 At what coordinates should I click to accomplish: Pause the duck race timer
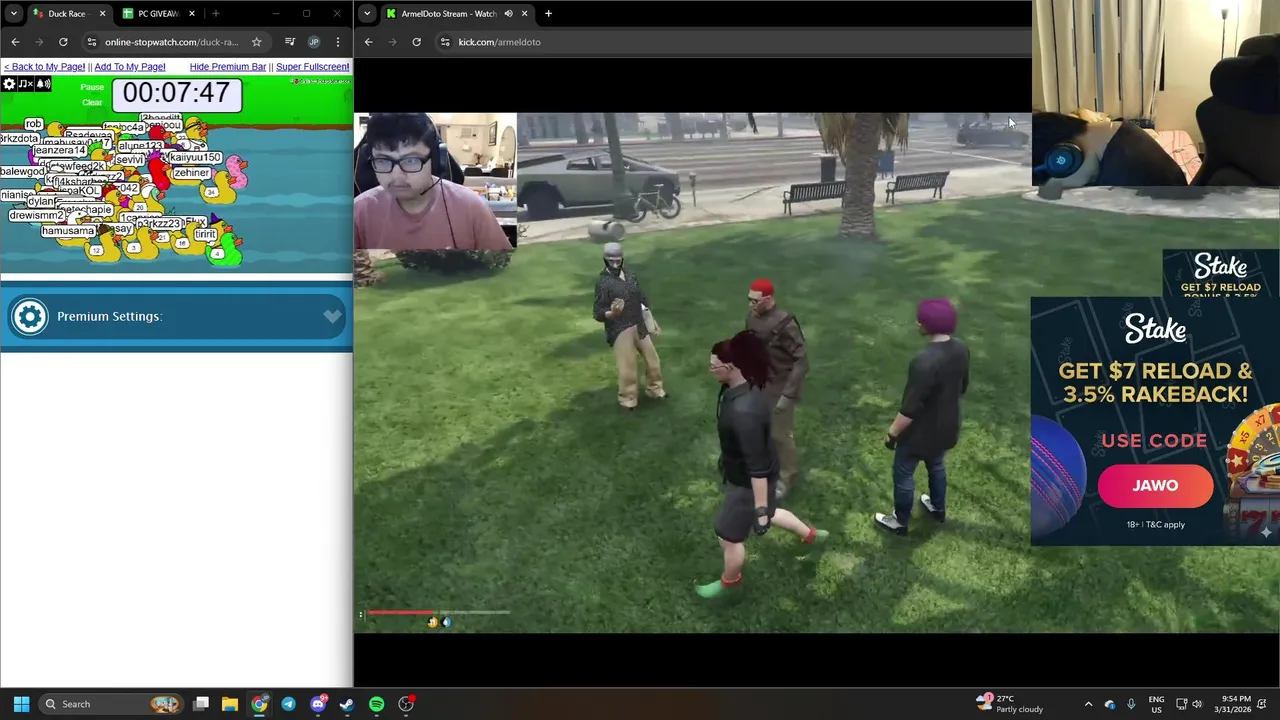click(x=92, y=87)
